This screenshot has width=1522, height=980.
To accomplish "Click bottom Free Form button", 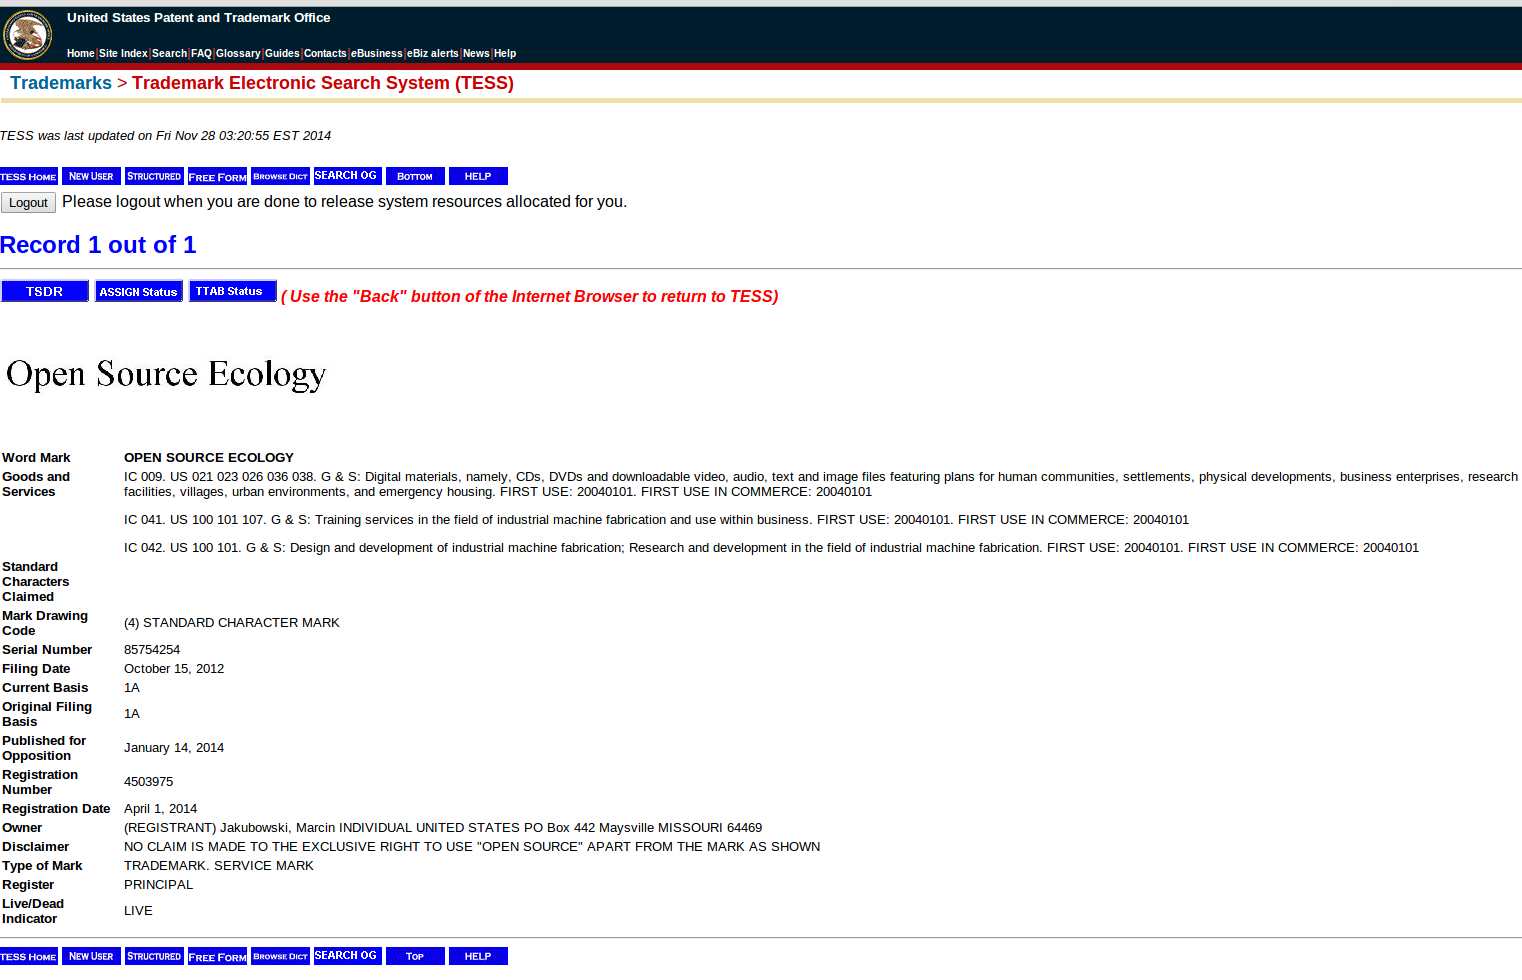I will 217,956.
